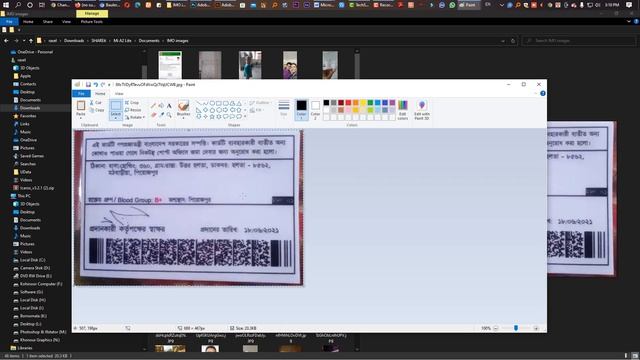Open Explorer recent locations dropdown arrow
Viewport: 640px width, 360px height.
[x=24, y=41]
